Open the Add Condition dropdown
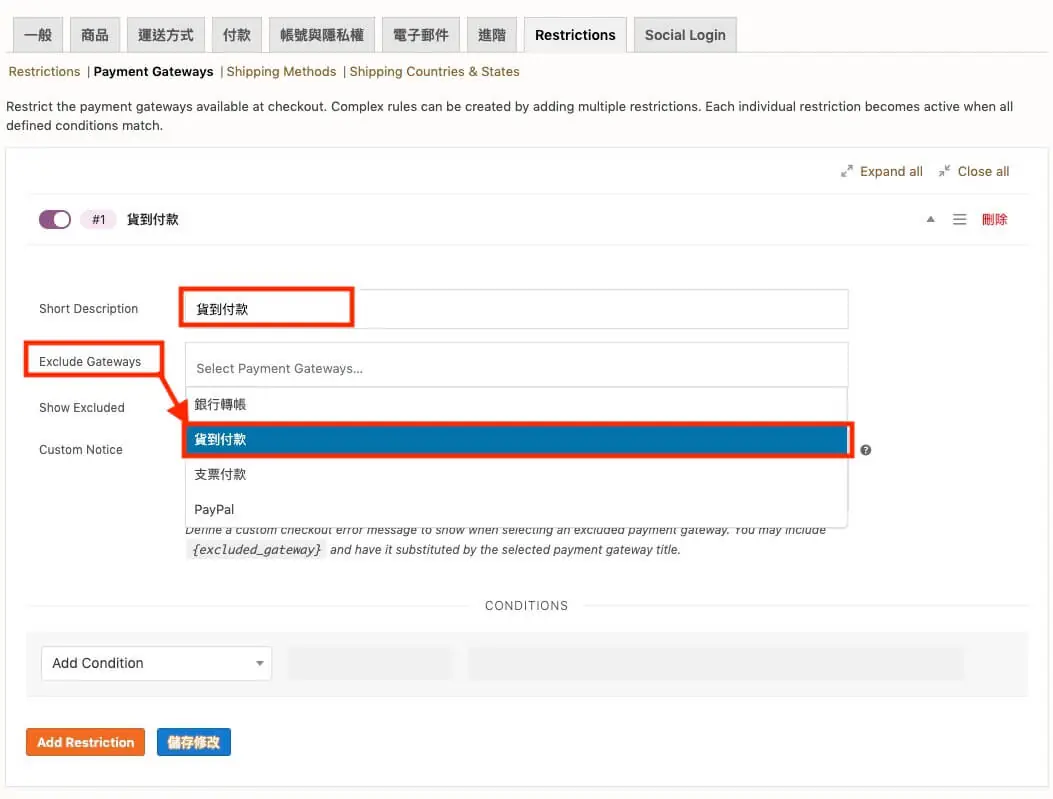 [156, 663]
